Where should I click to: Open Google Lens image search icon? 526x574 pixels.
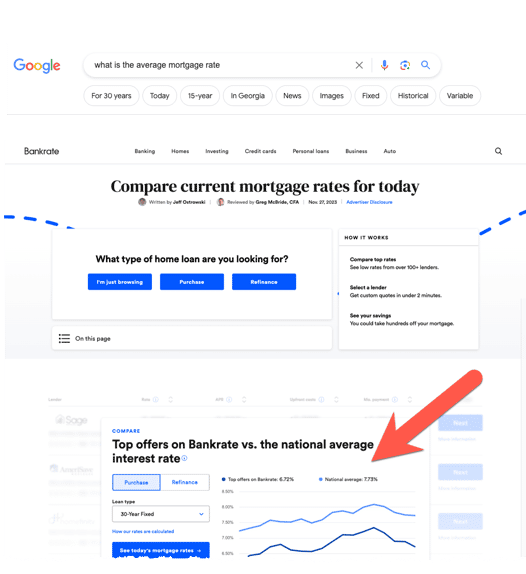[405, 65]
